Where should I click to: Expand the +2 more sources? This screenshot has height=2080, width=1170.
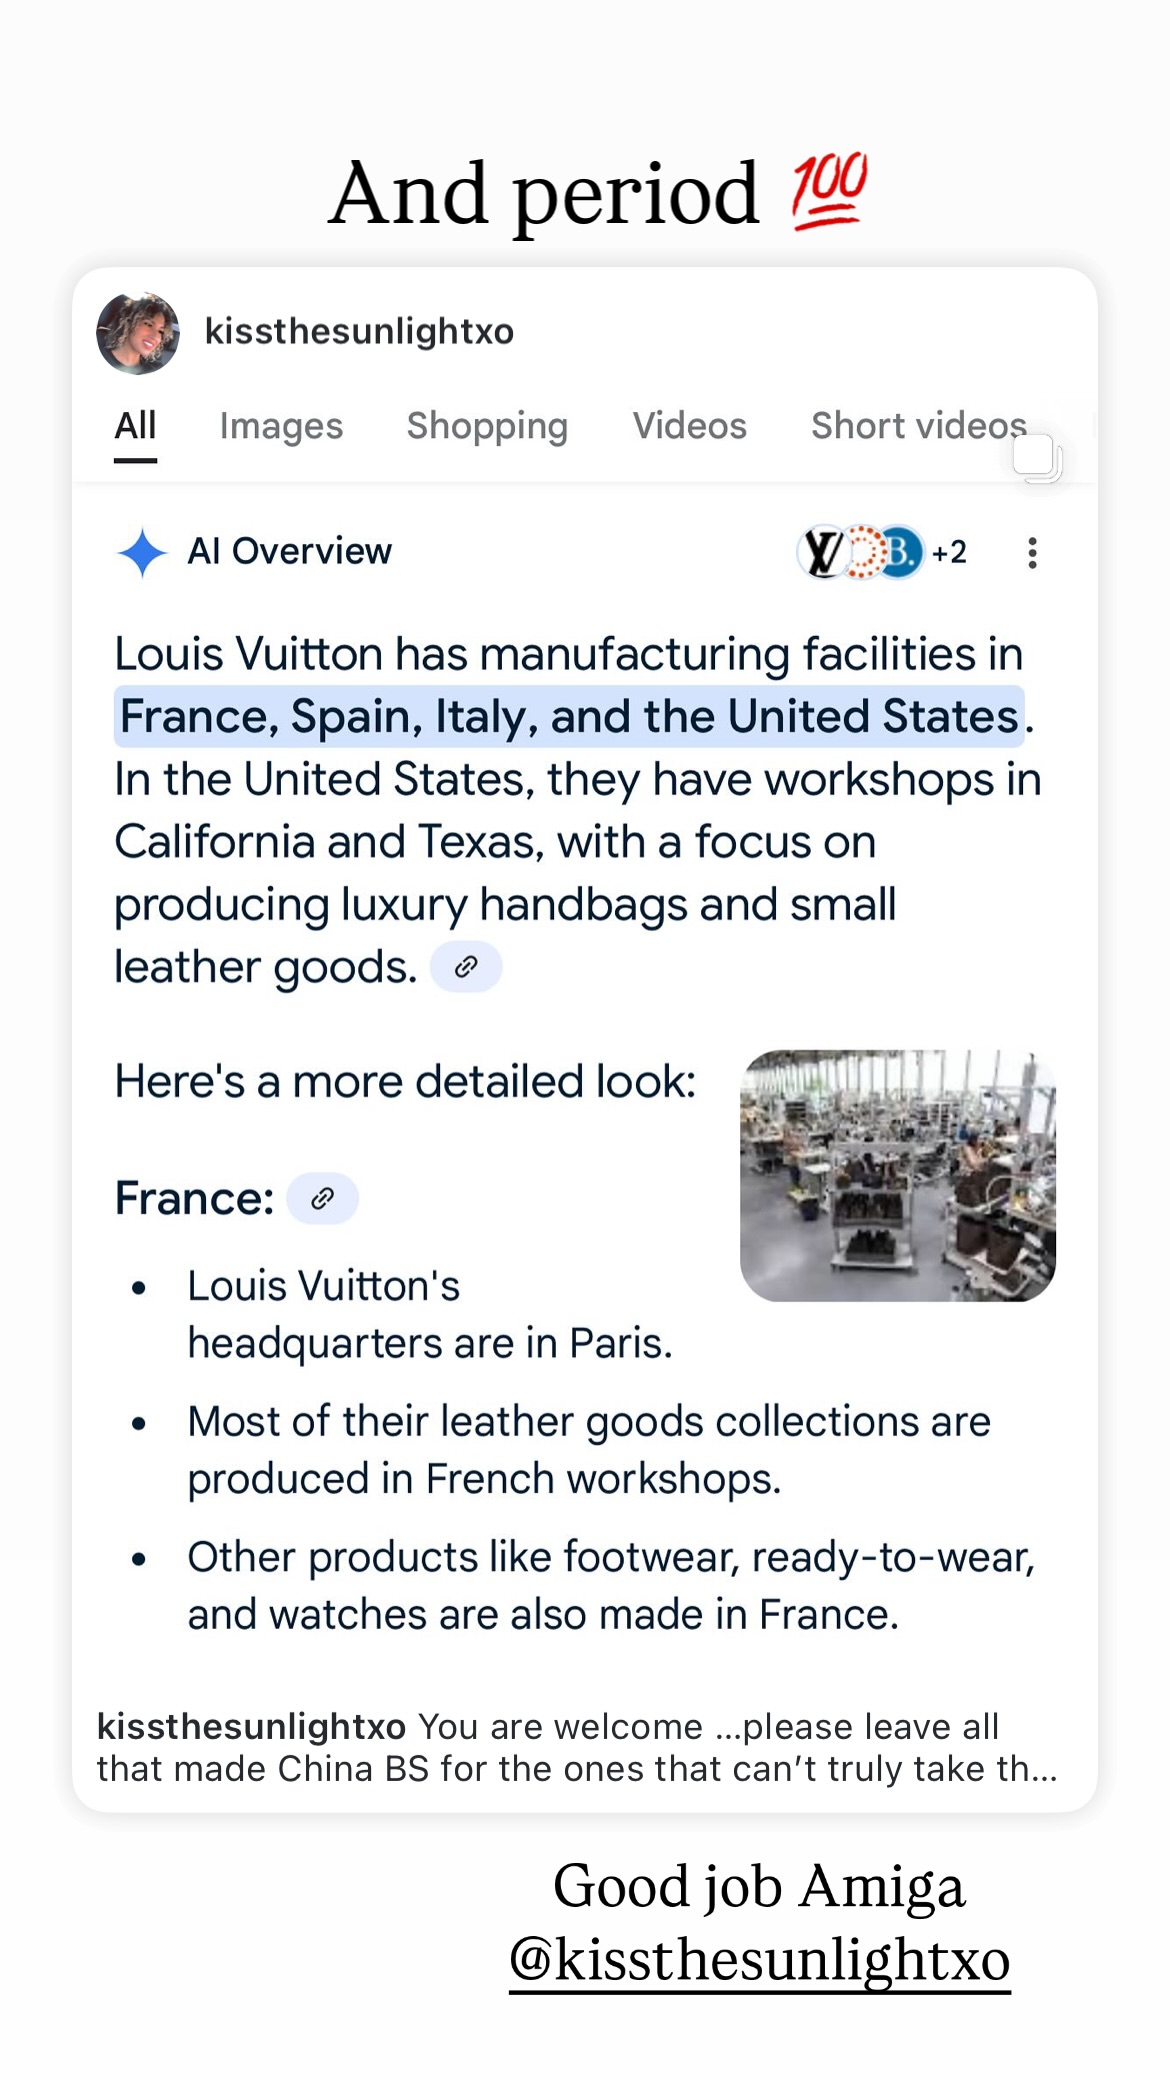(949, 552)
